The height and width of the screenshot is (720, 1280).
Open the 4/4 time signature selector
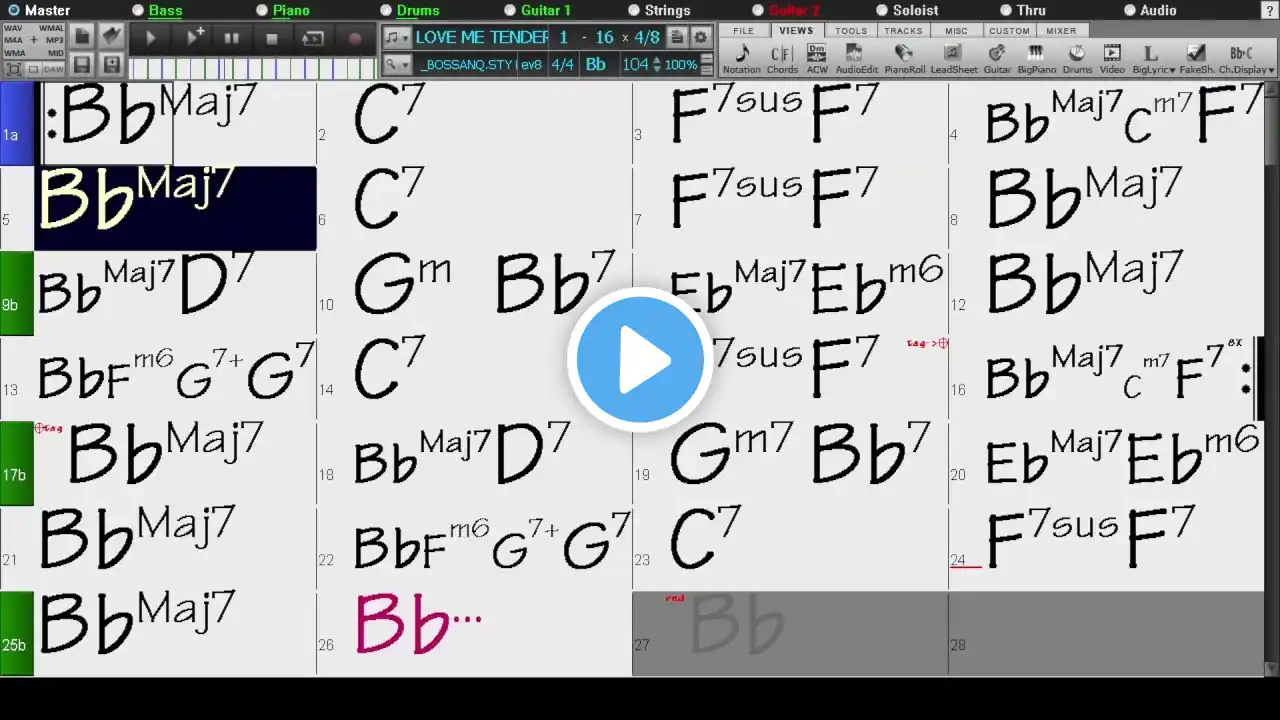[563, 65]
